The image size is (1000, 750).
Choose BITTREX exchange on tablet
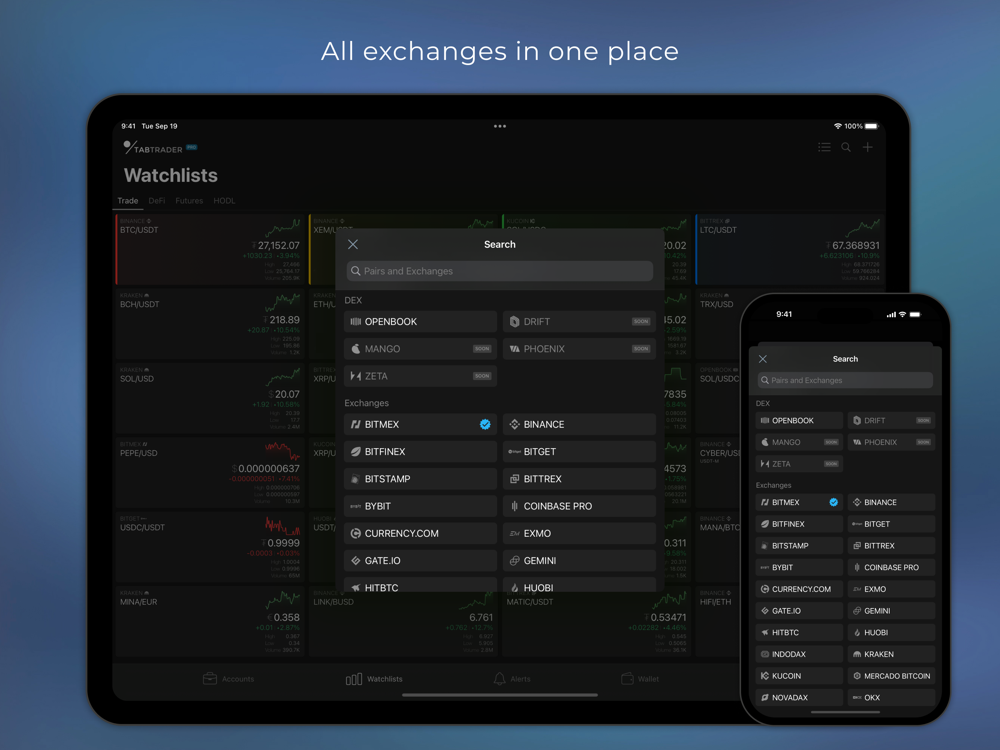tap(579, 479)
